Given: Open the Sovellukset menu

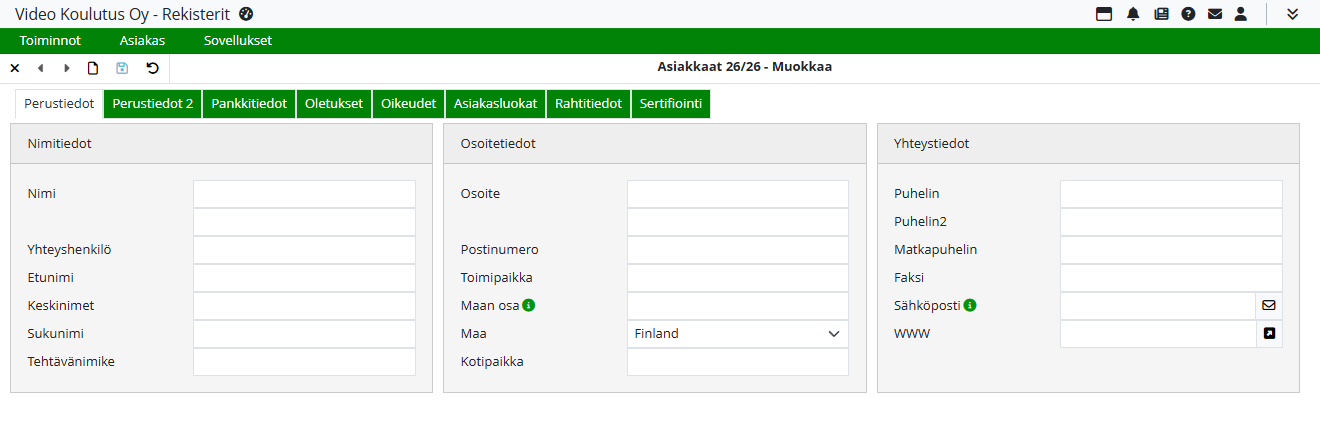Looking at the screenshot, I should (237, 41).
